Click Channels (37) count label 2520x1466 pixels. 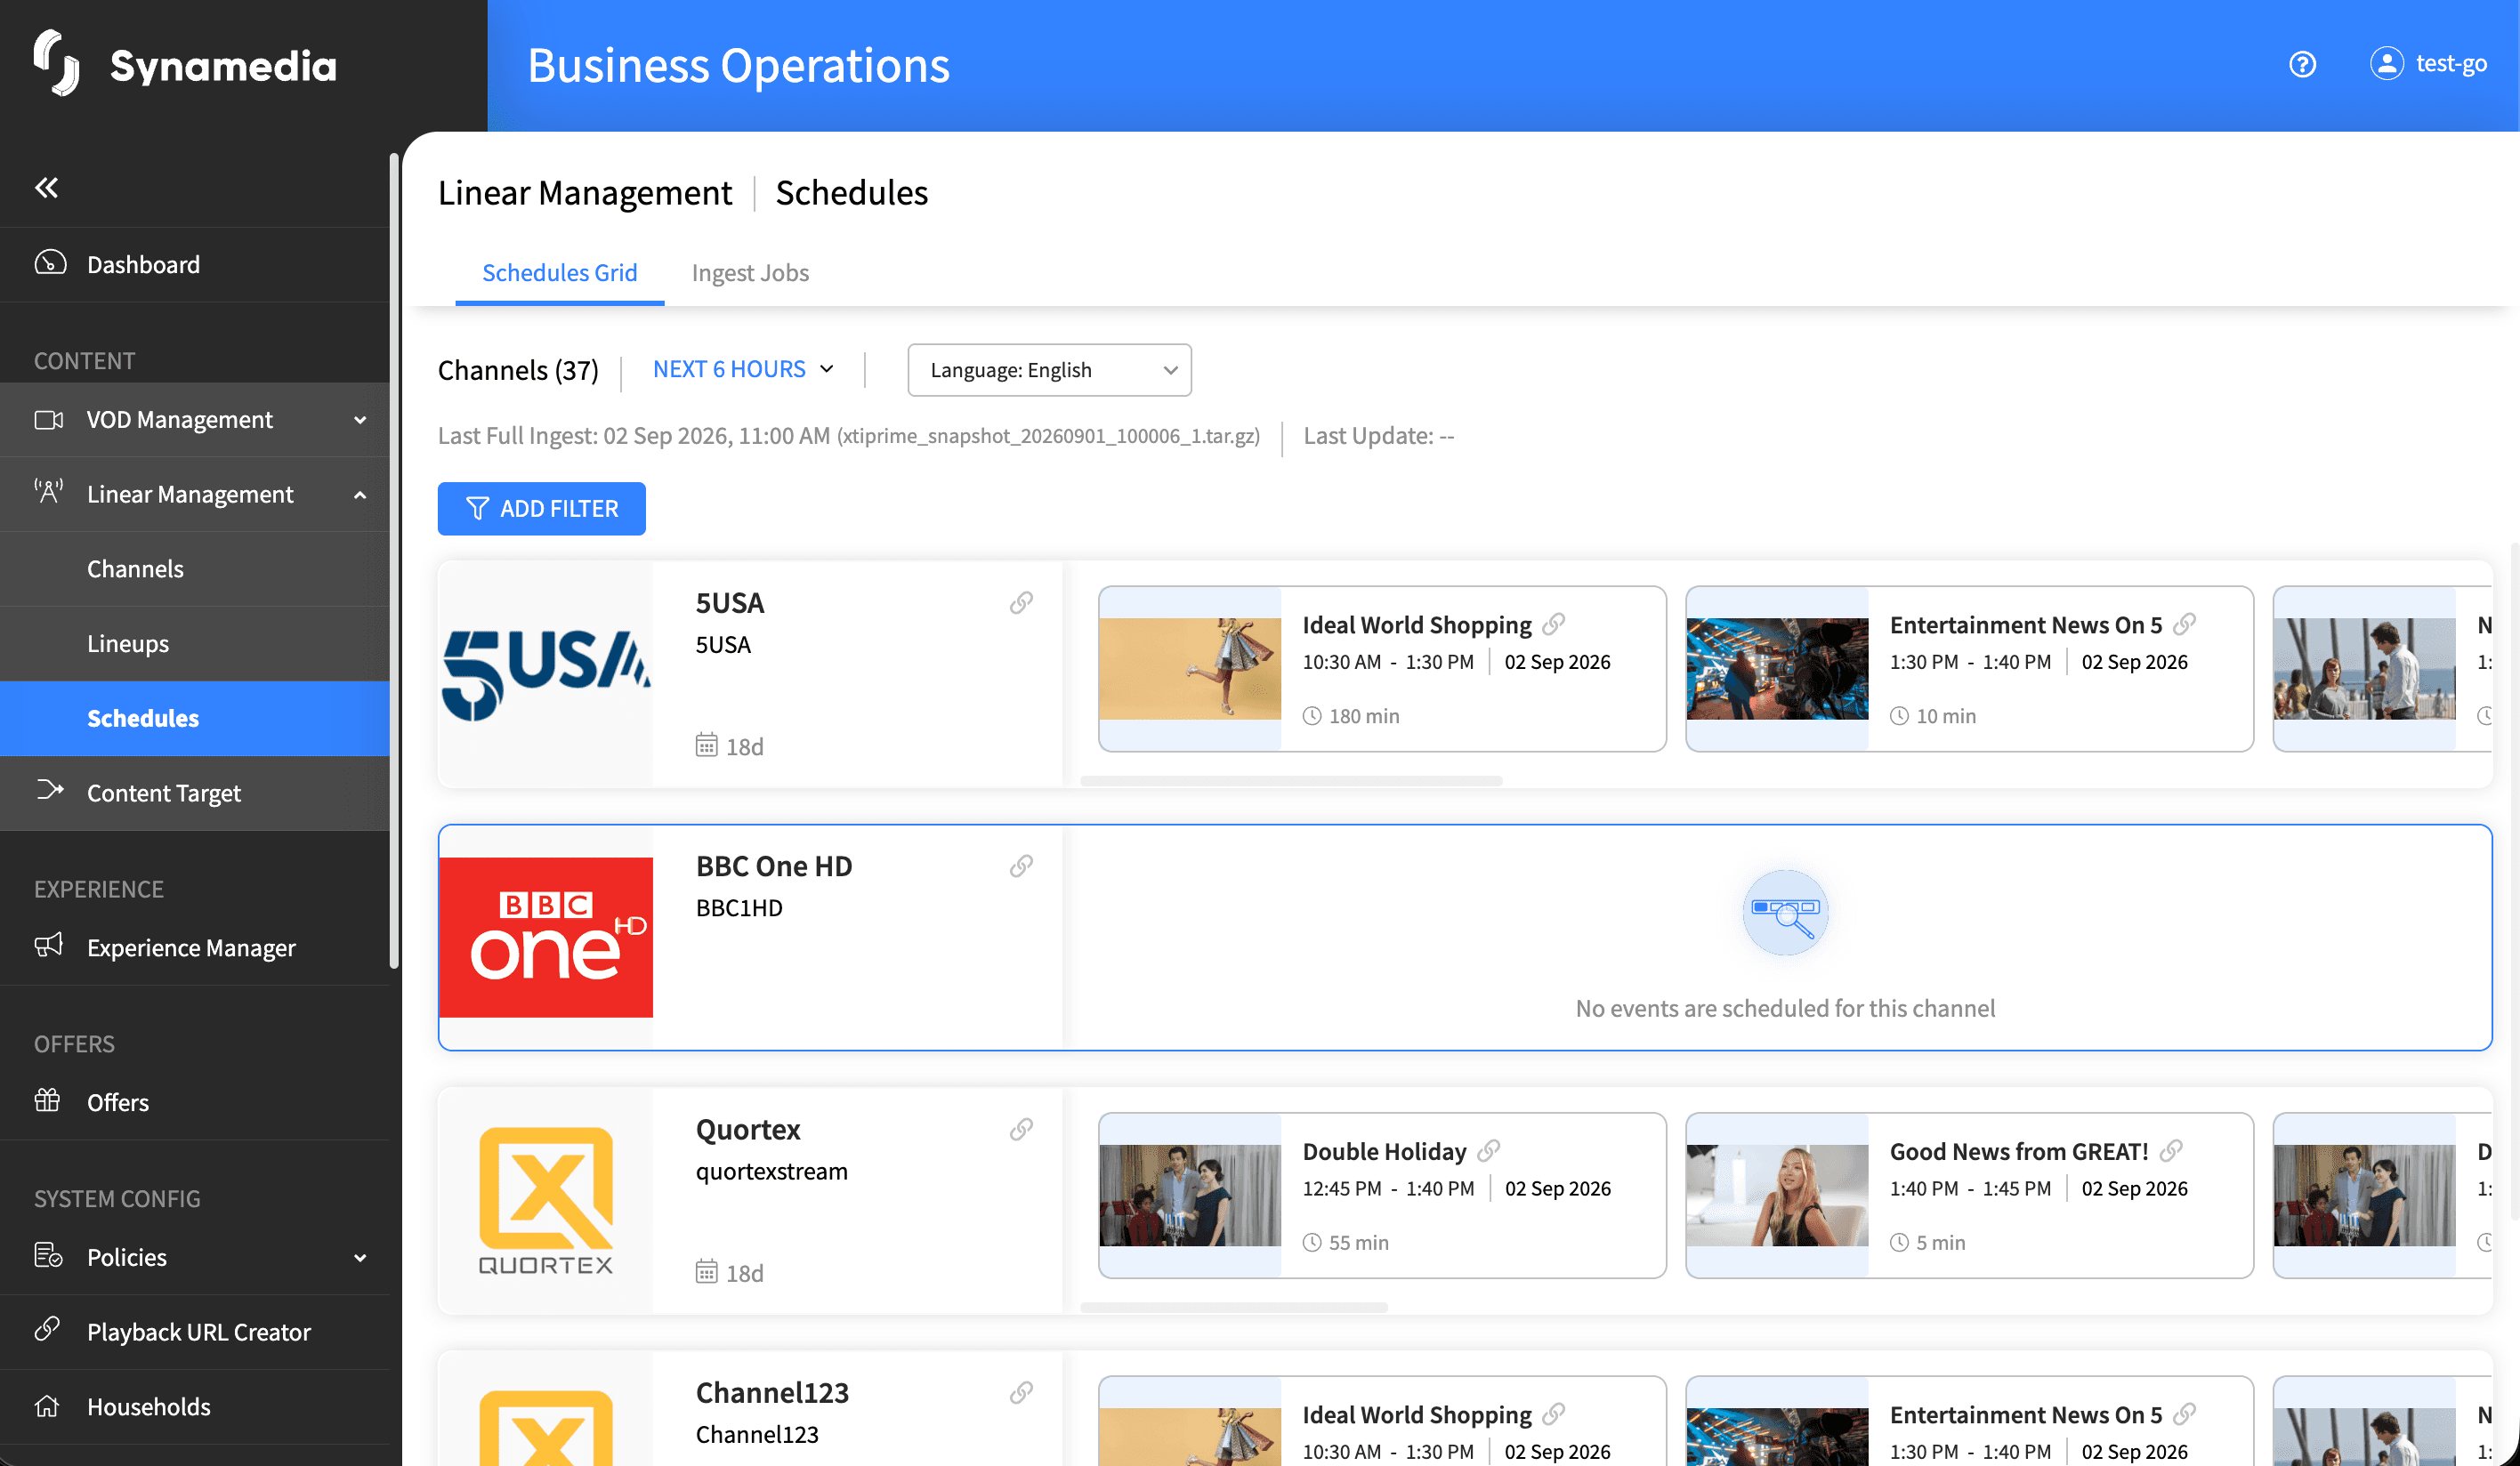(518, 370)
